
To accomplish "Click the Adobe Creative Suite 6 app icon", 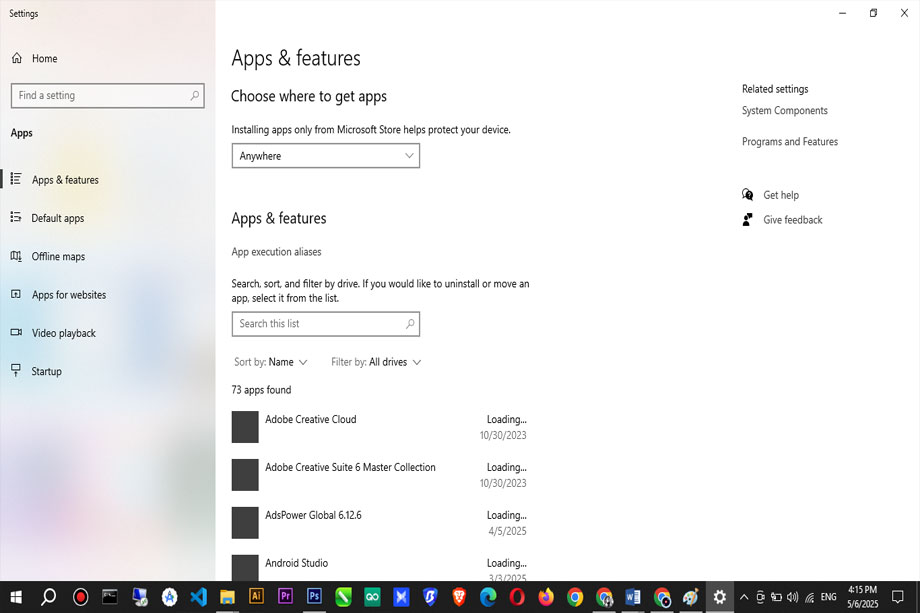I will tap(245, 475).
